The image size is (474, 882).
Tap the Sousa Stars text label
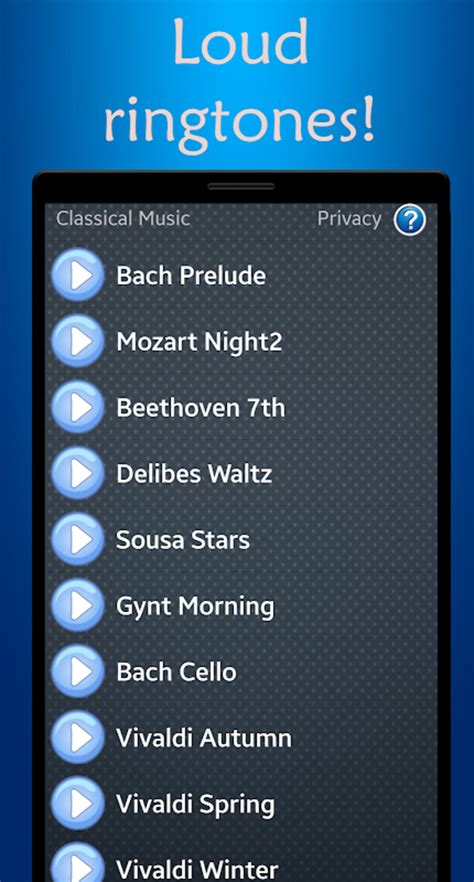[x=183, y=540]
